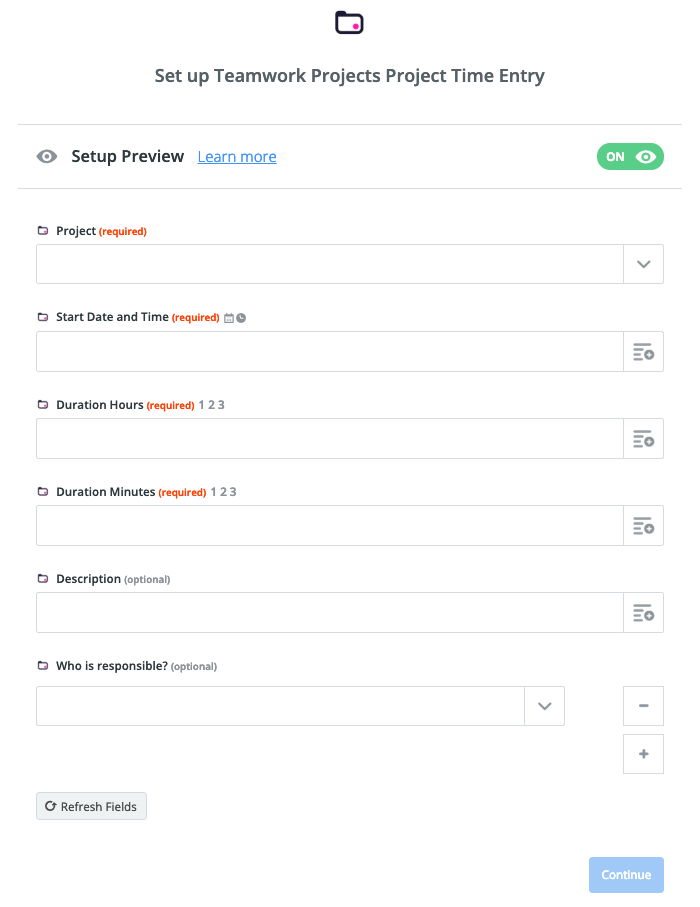Click the eye icon beside Setup Preview
The image size is (700, 907).
47,157
